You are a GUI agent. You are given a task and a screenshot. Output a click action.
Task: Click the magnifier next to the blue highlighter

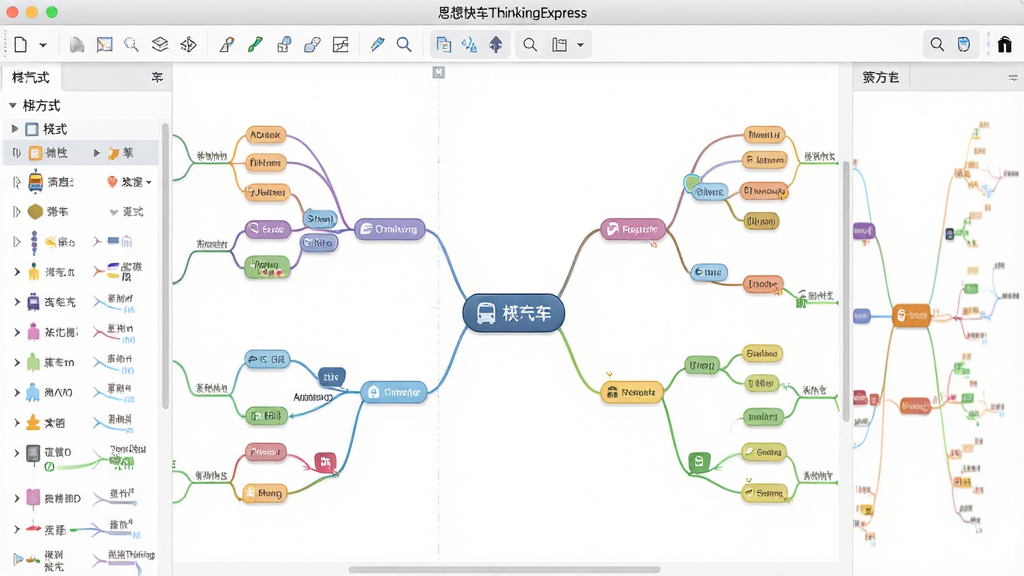404,44
